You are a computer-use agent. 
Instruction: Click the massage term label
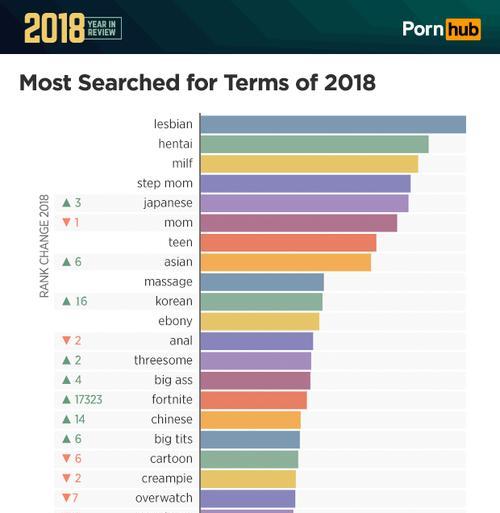[x=168, y=282]
